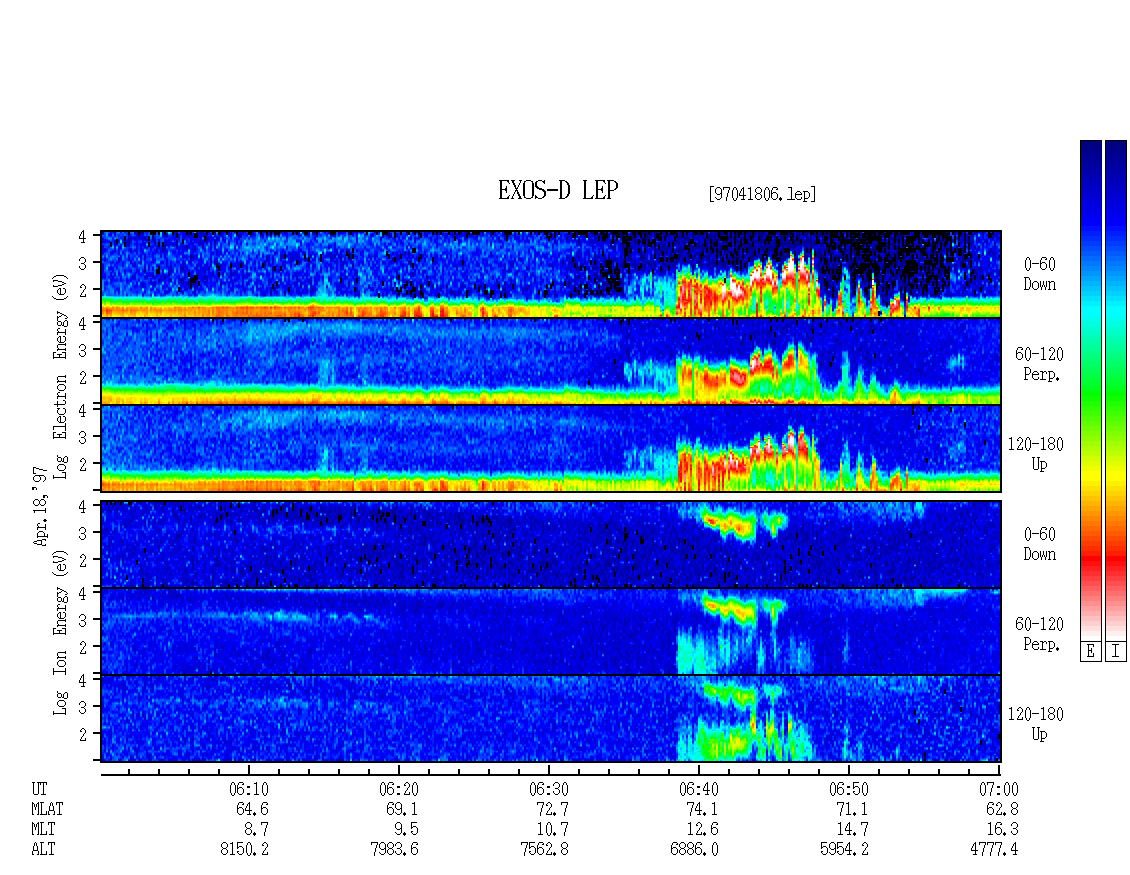Image resolution: width=1130 pixels, height=875 pixels.
Task: Click the 0-60 Down label beside ion panel
Action: [x=1040, y=544]
